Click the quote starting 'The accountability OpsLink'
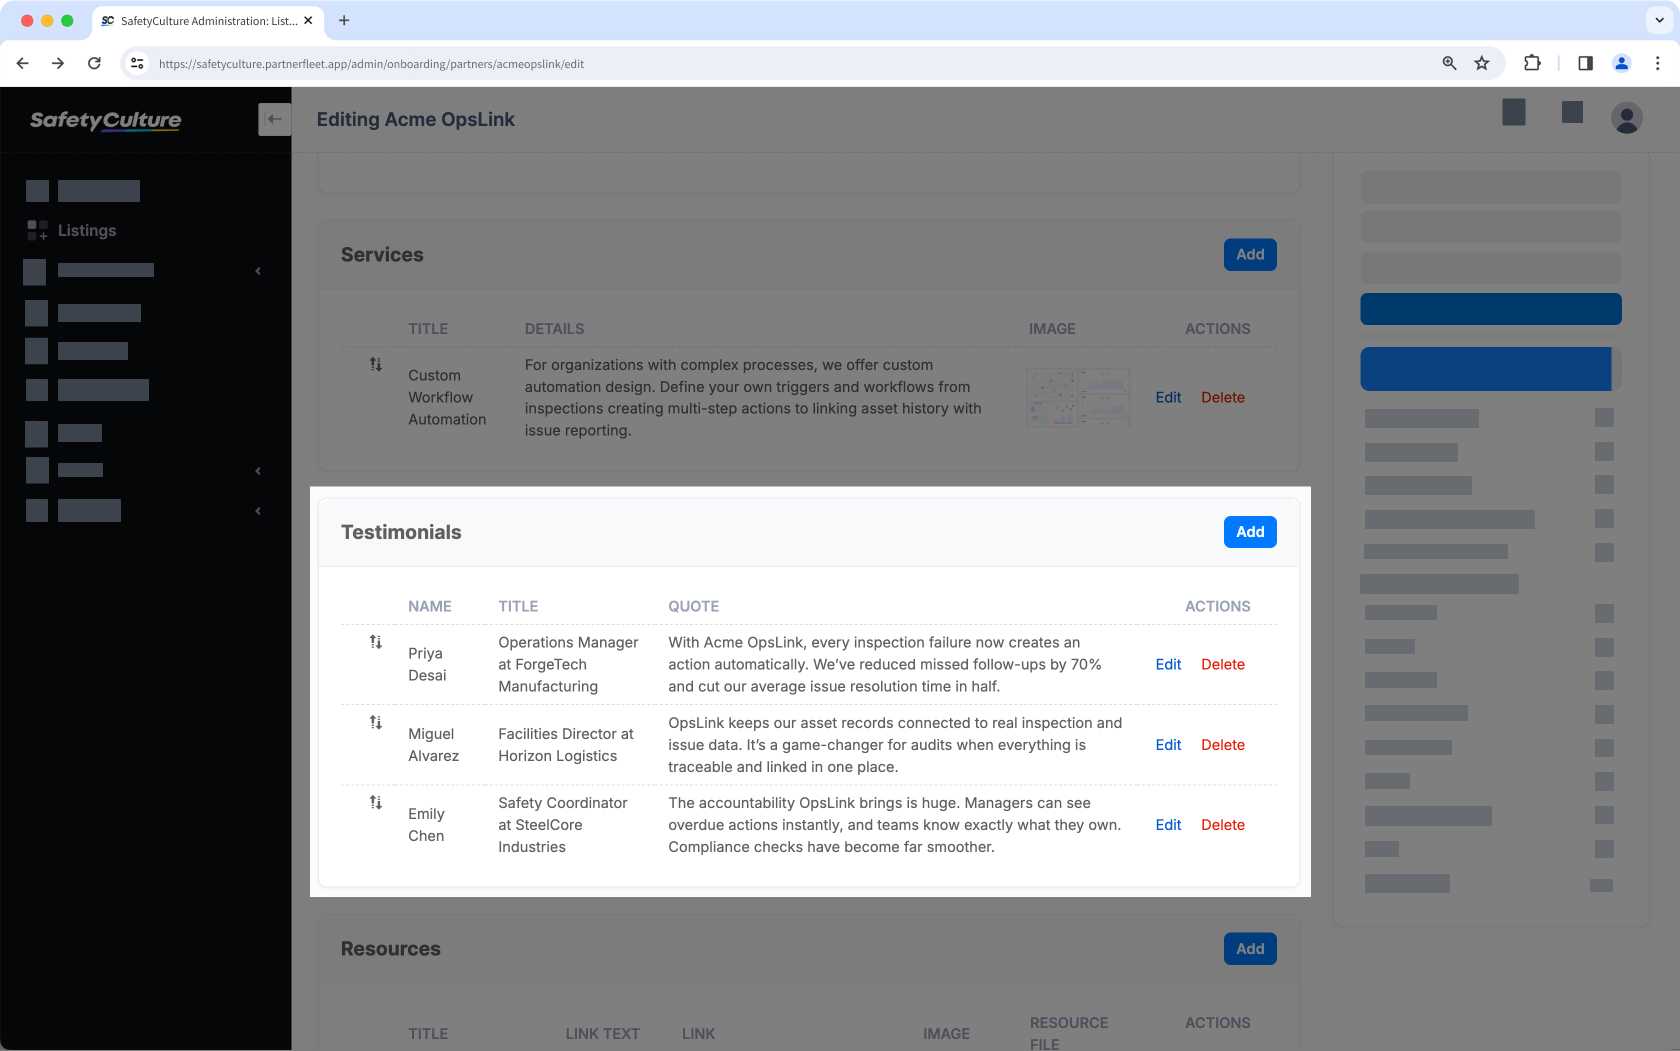 (894, 825)
